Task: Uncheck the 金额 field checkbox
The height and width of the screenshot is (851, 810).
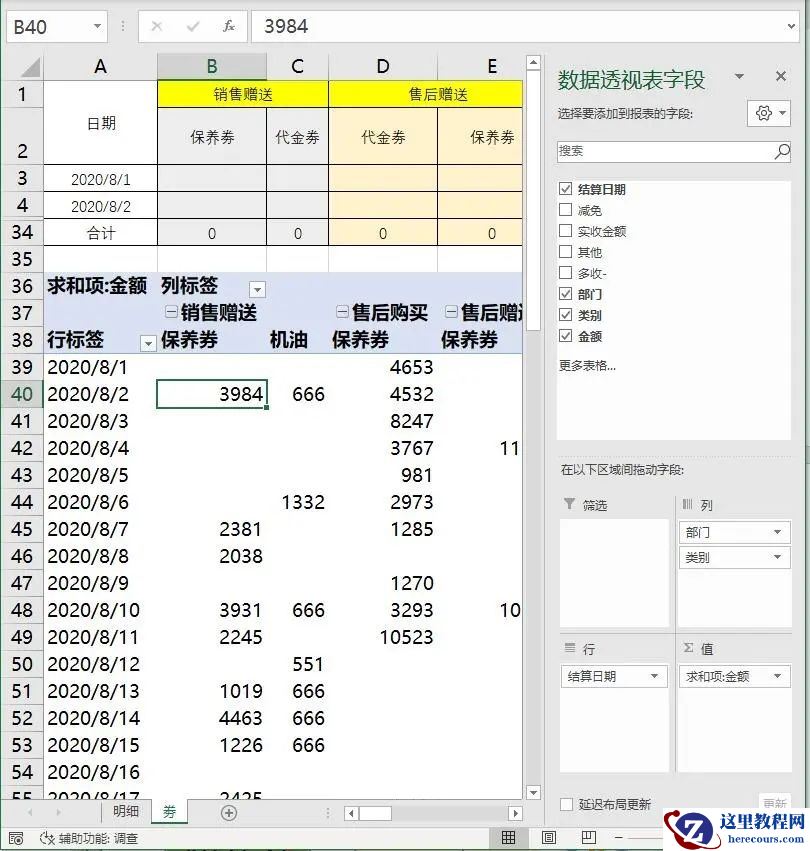Action: pyautogui.click(x=565, y=335)
